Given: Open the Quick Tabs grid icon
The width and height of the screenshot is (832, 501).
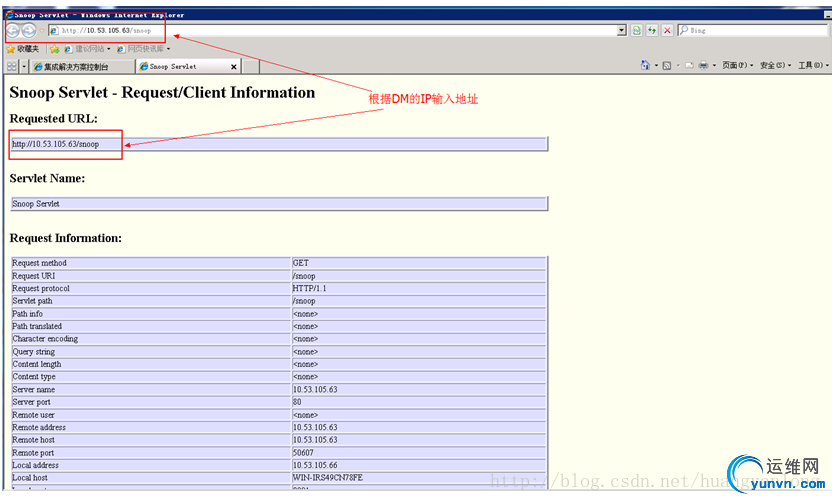Looking at the screenshot, I should point(12,66).
